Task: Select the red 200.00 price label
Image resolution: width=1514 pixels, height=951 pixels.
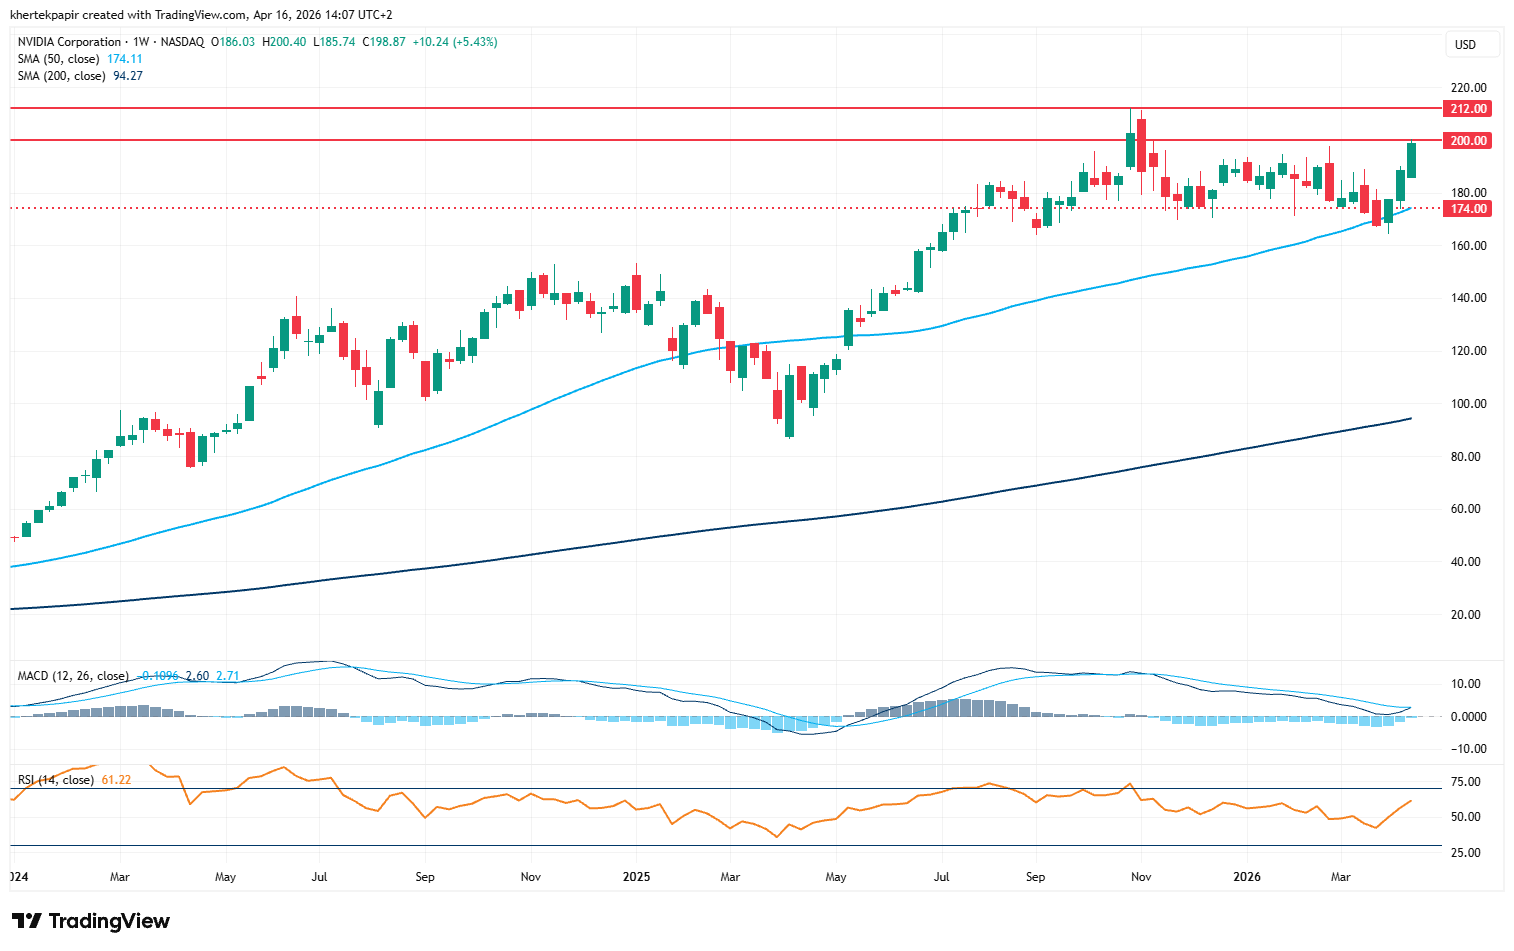Action: pos(1467,141)
